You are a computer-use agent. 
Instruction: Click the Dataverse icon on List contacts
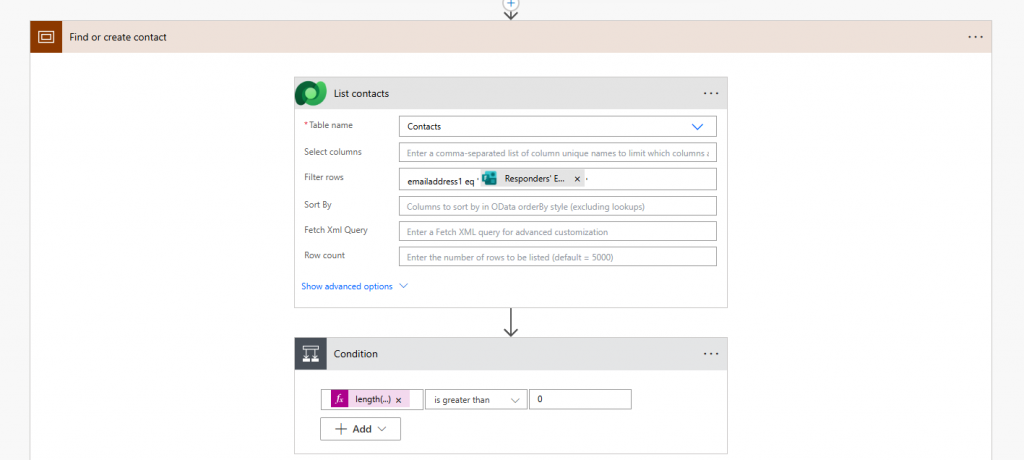310,93
